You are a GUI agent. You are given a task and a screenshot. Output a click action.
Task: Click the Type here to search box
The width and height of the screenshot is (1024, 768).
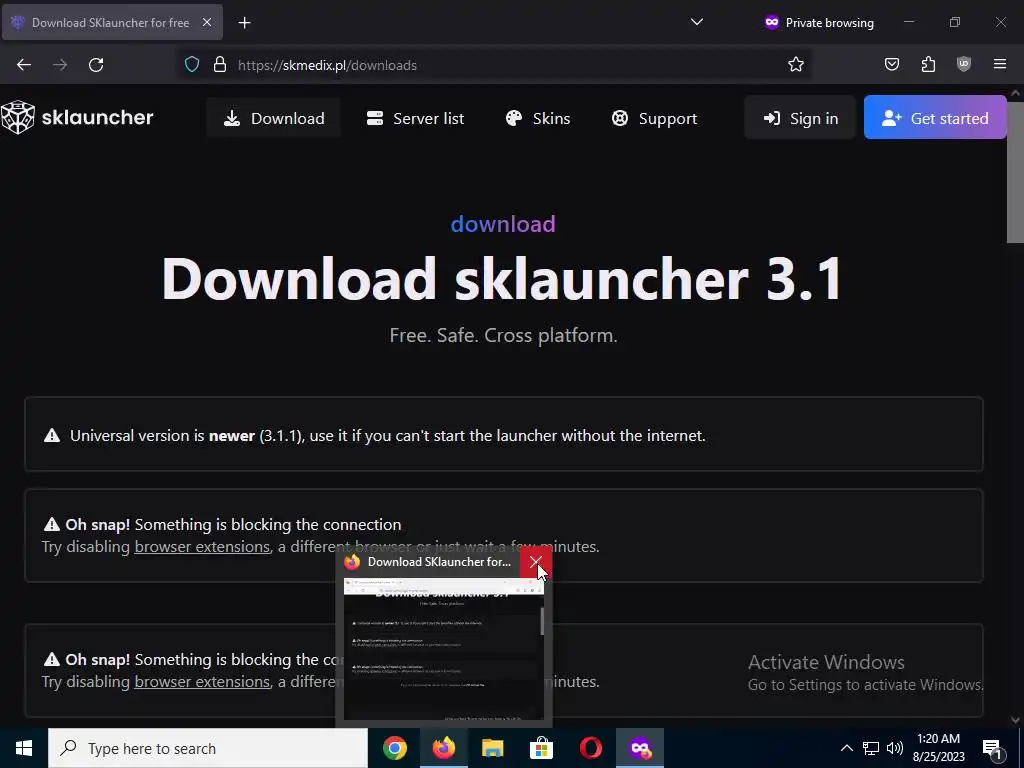coord(208,748)
